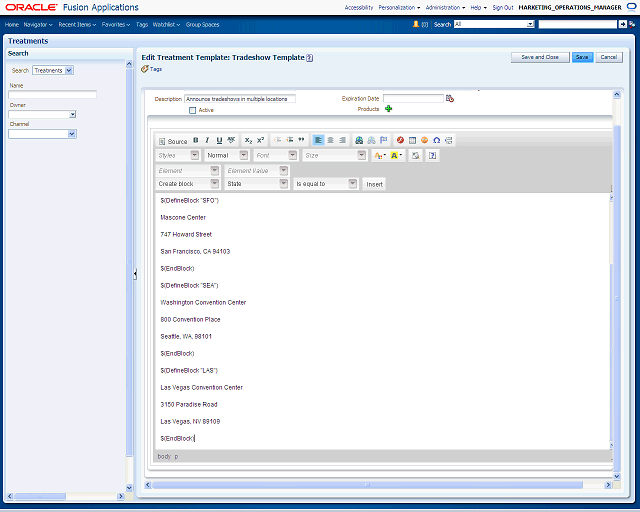640x512 pixels.
Task: Insert page break
Action: click(x=449, y=140)
